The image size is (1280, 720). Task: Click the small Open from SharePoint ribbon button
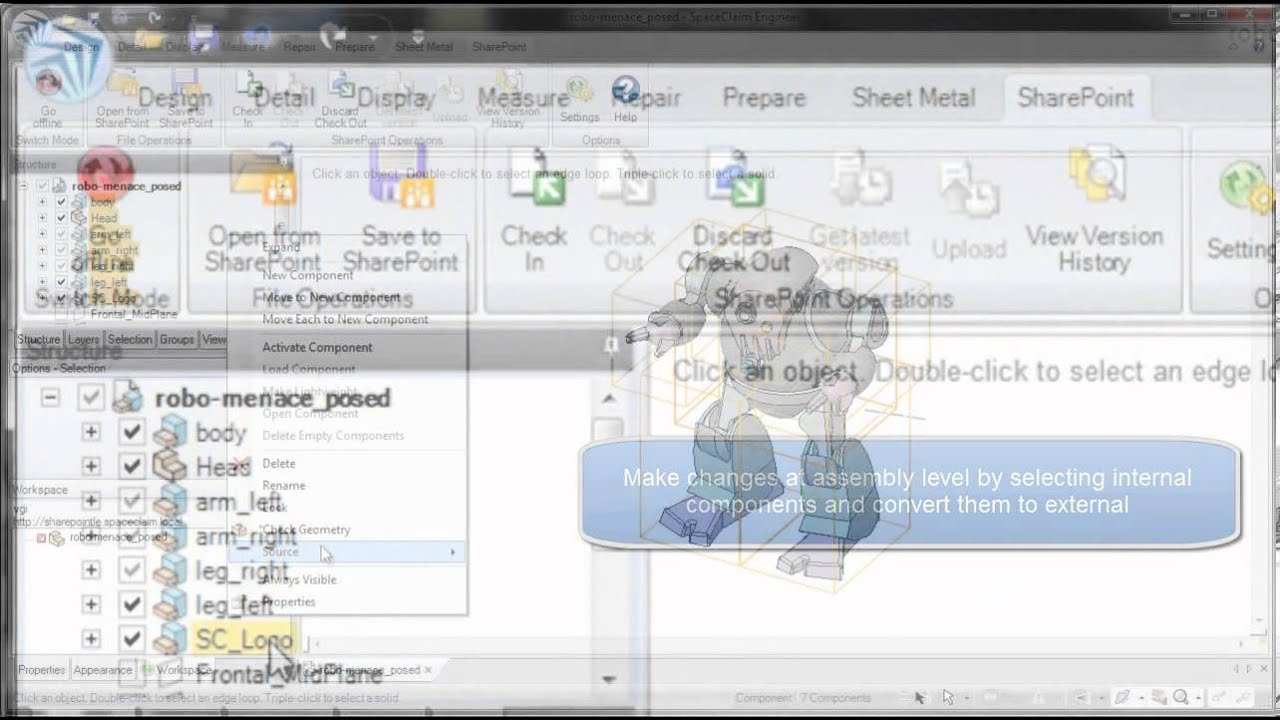(x=122, y=100)
